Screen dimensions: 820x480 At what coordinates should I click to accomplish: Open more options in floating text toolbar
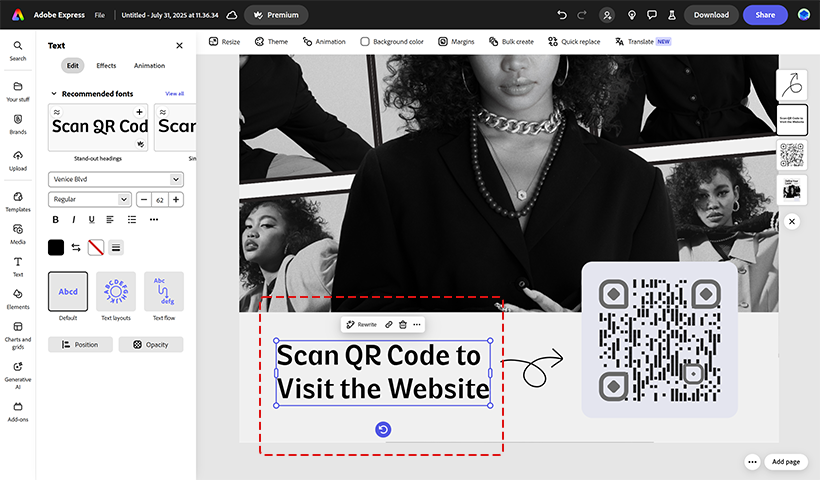coord(417,325)
